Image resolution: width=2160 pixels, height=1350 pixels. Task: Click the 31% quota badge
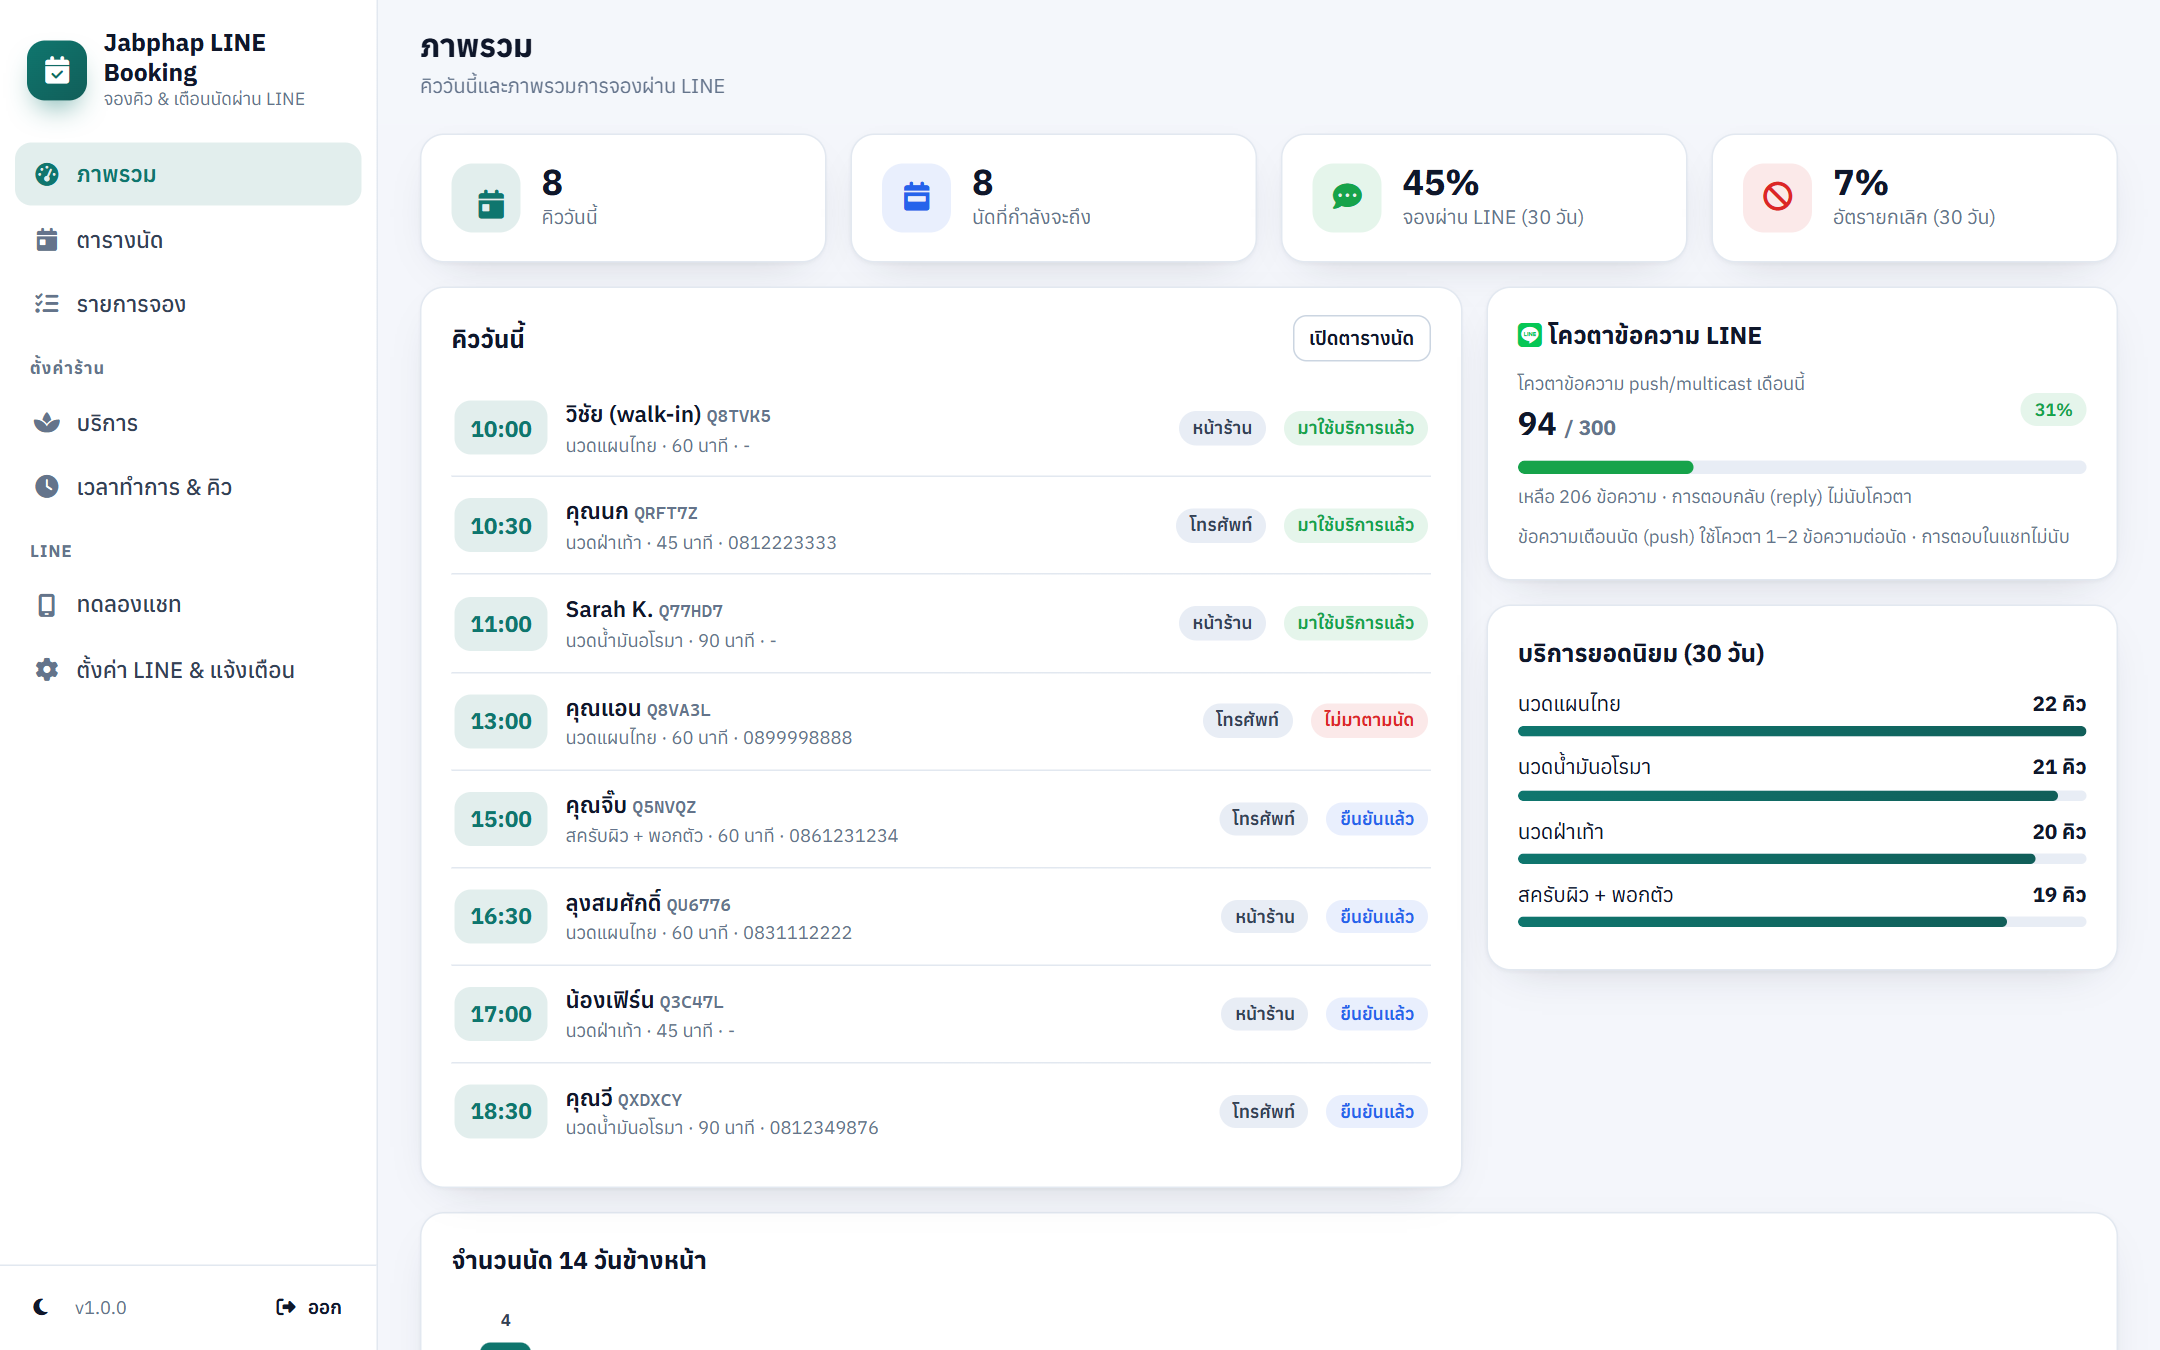pyautogui.click(x=2053, y=410)
